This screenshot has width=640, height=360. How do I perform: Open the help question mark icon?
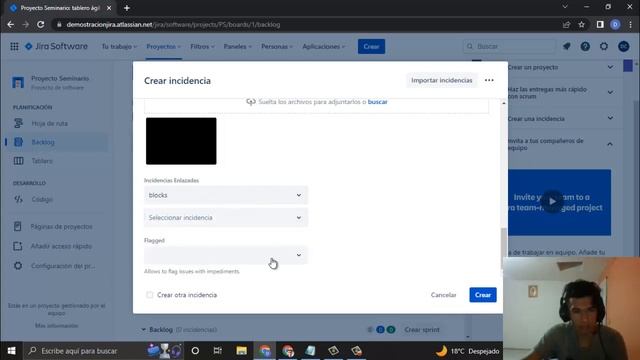point(585,47)
